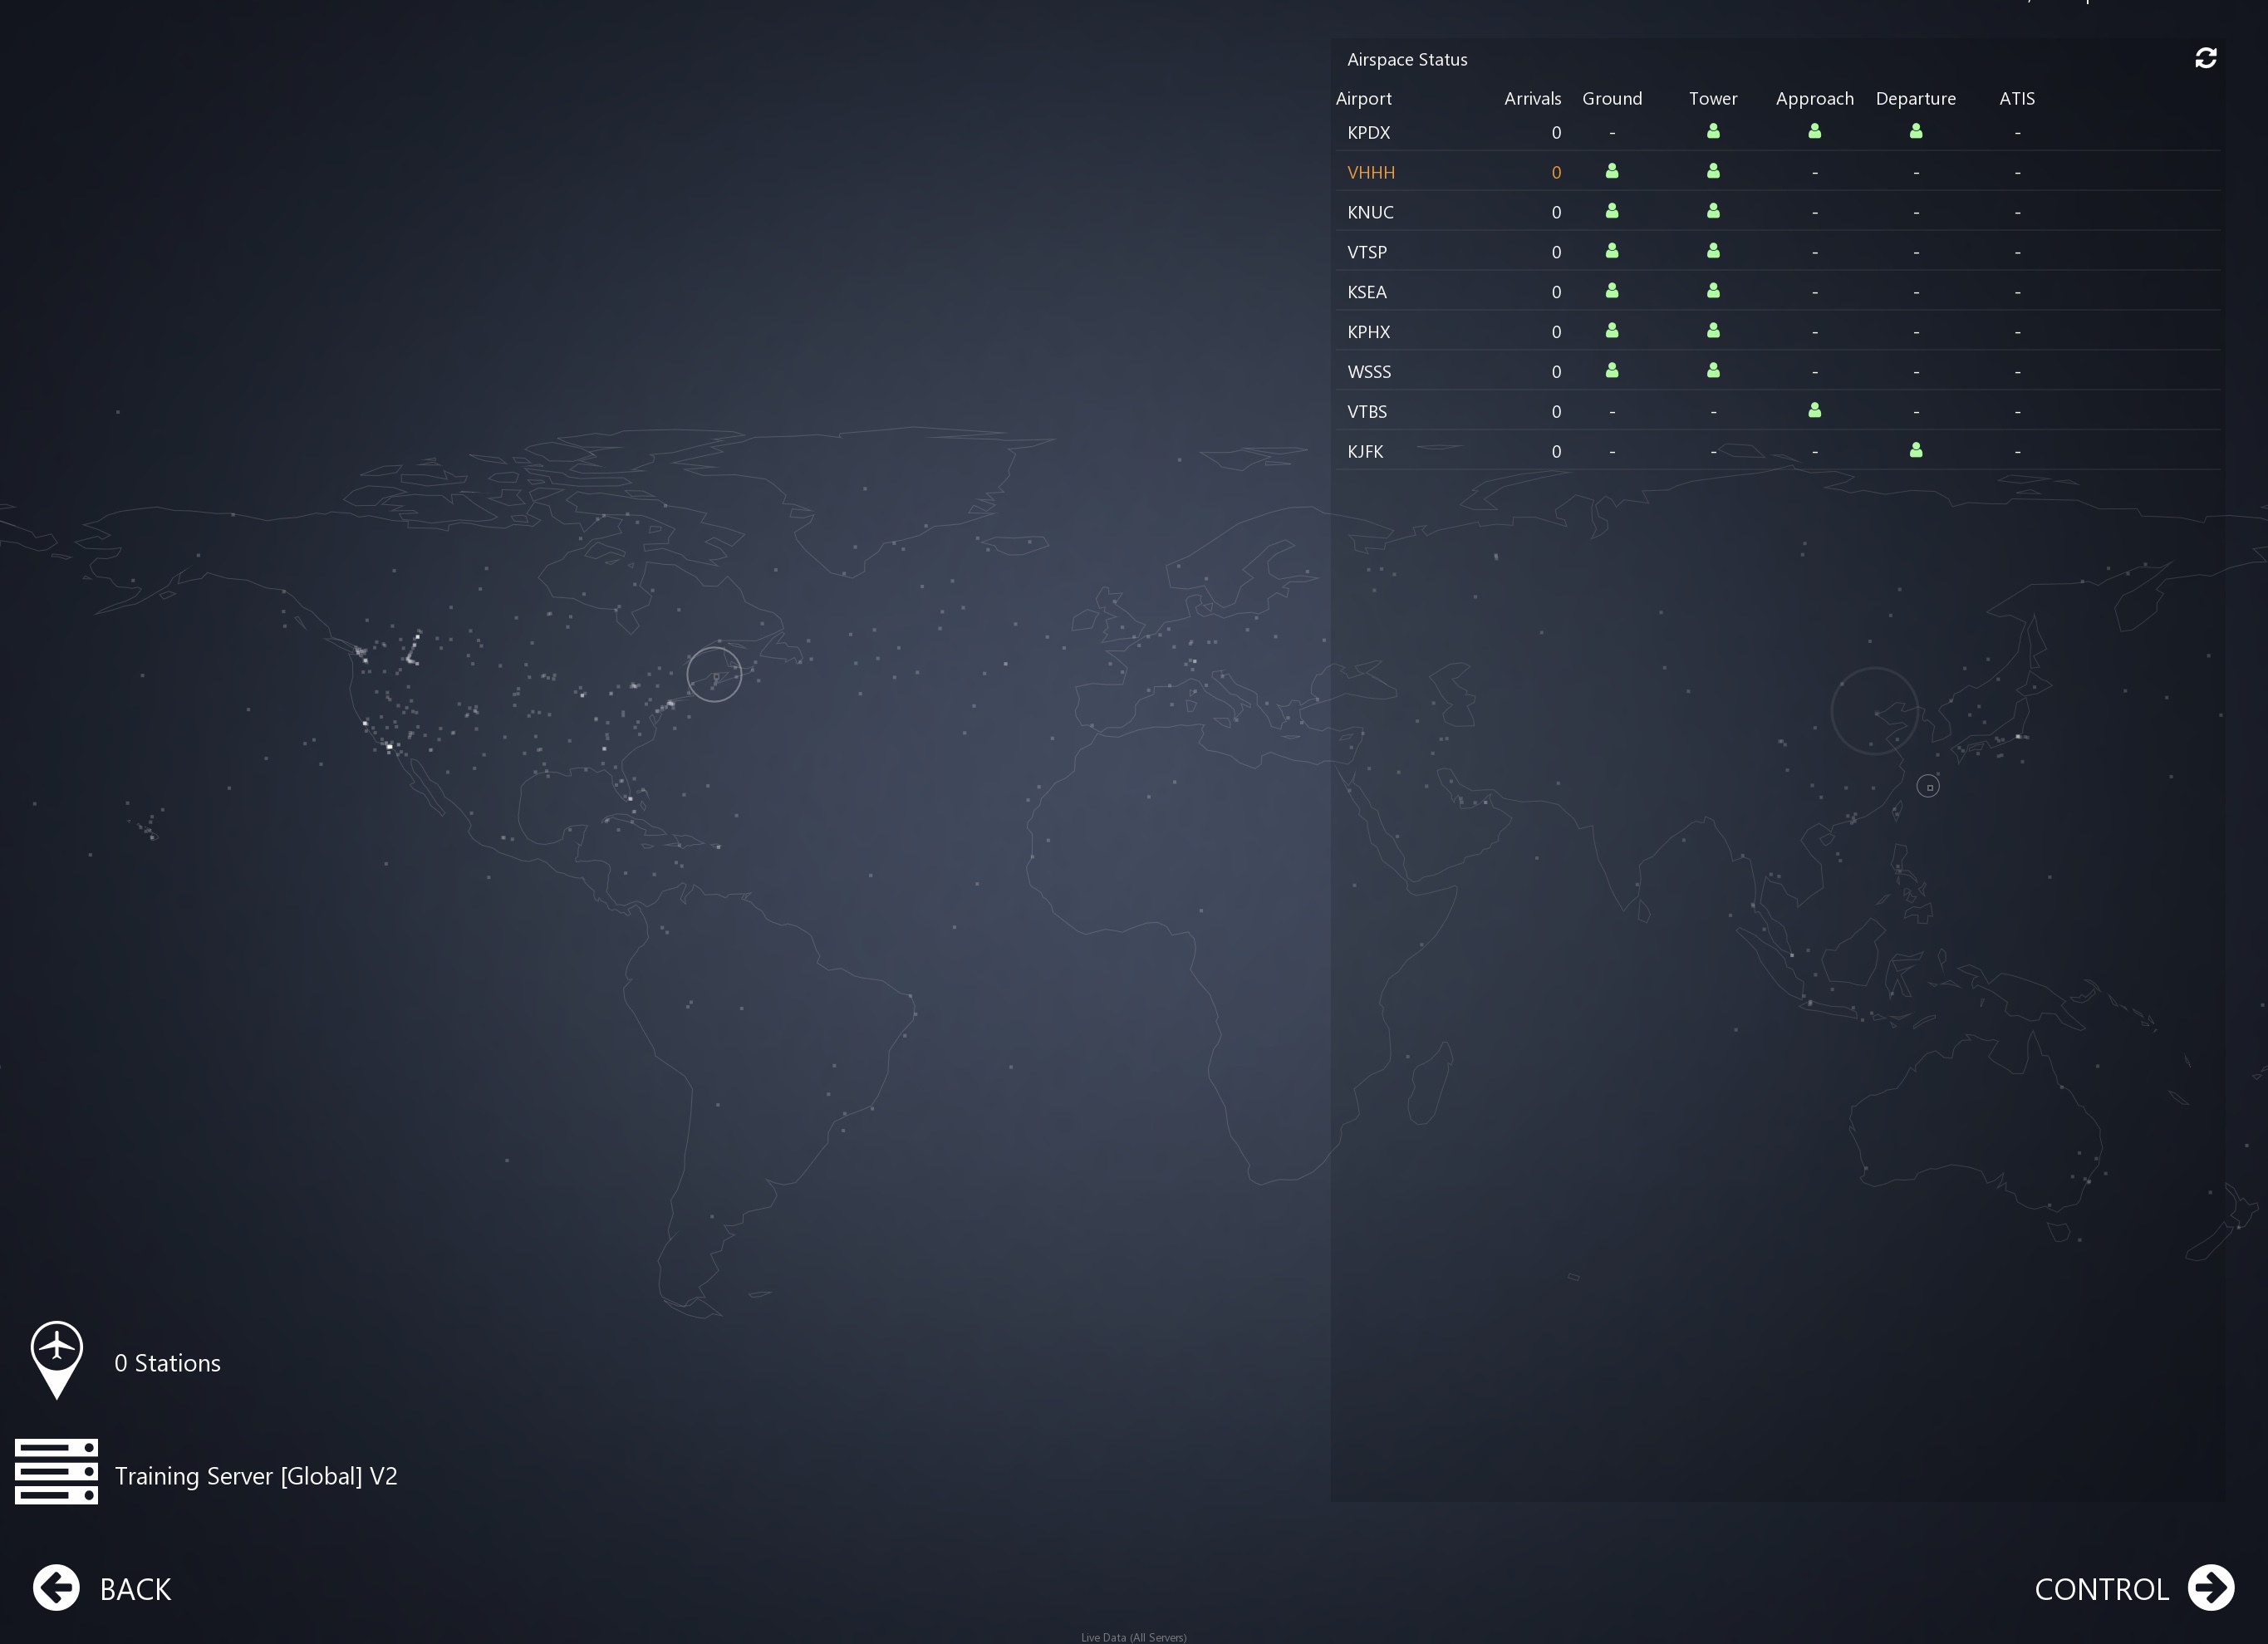Select the KSEA airport row
The image size is (2268, 1644).
coord(1366,292)
